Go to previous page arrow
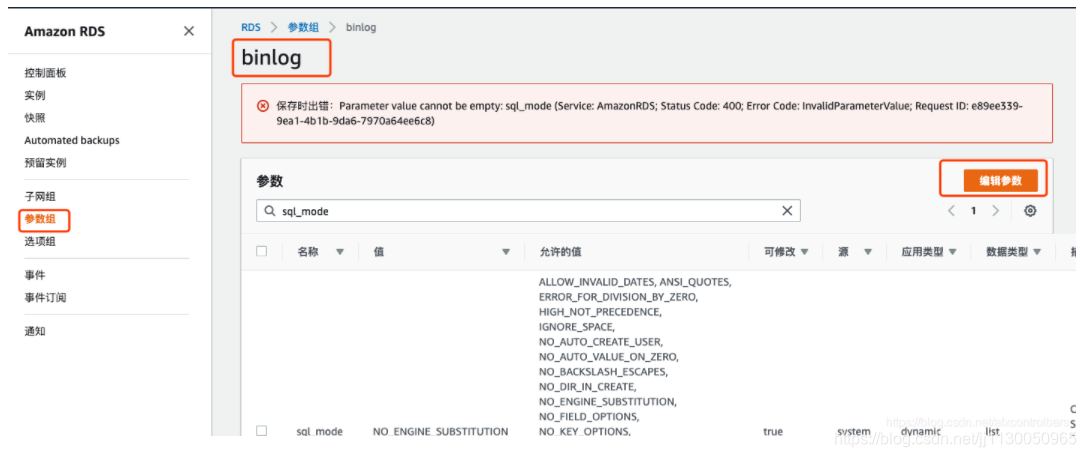Screen dimensions: 1086x457 point(952,211)
